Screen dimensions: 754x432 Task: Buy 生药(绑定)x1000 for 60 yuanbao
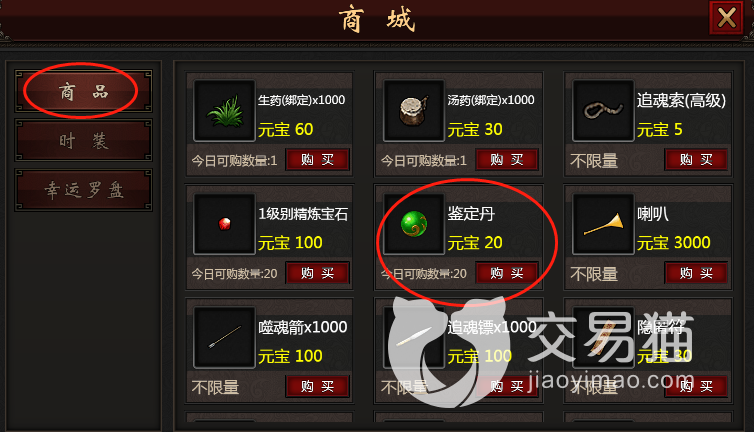tap(317, 159)
